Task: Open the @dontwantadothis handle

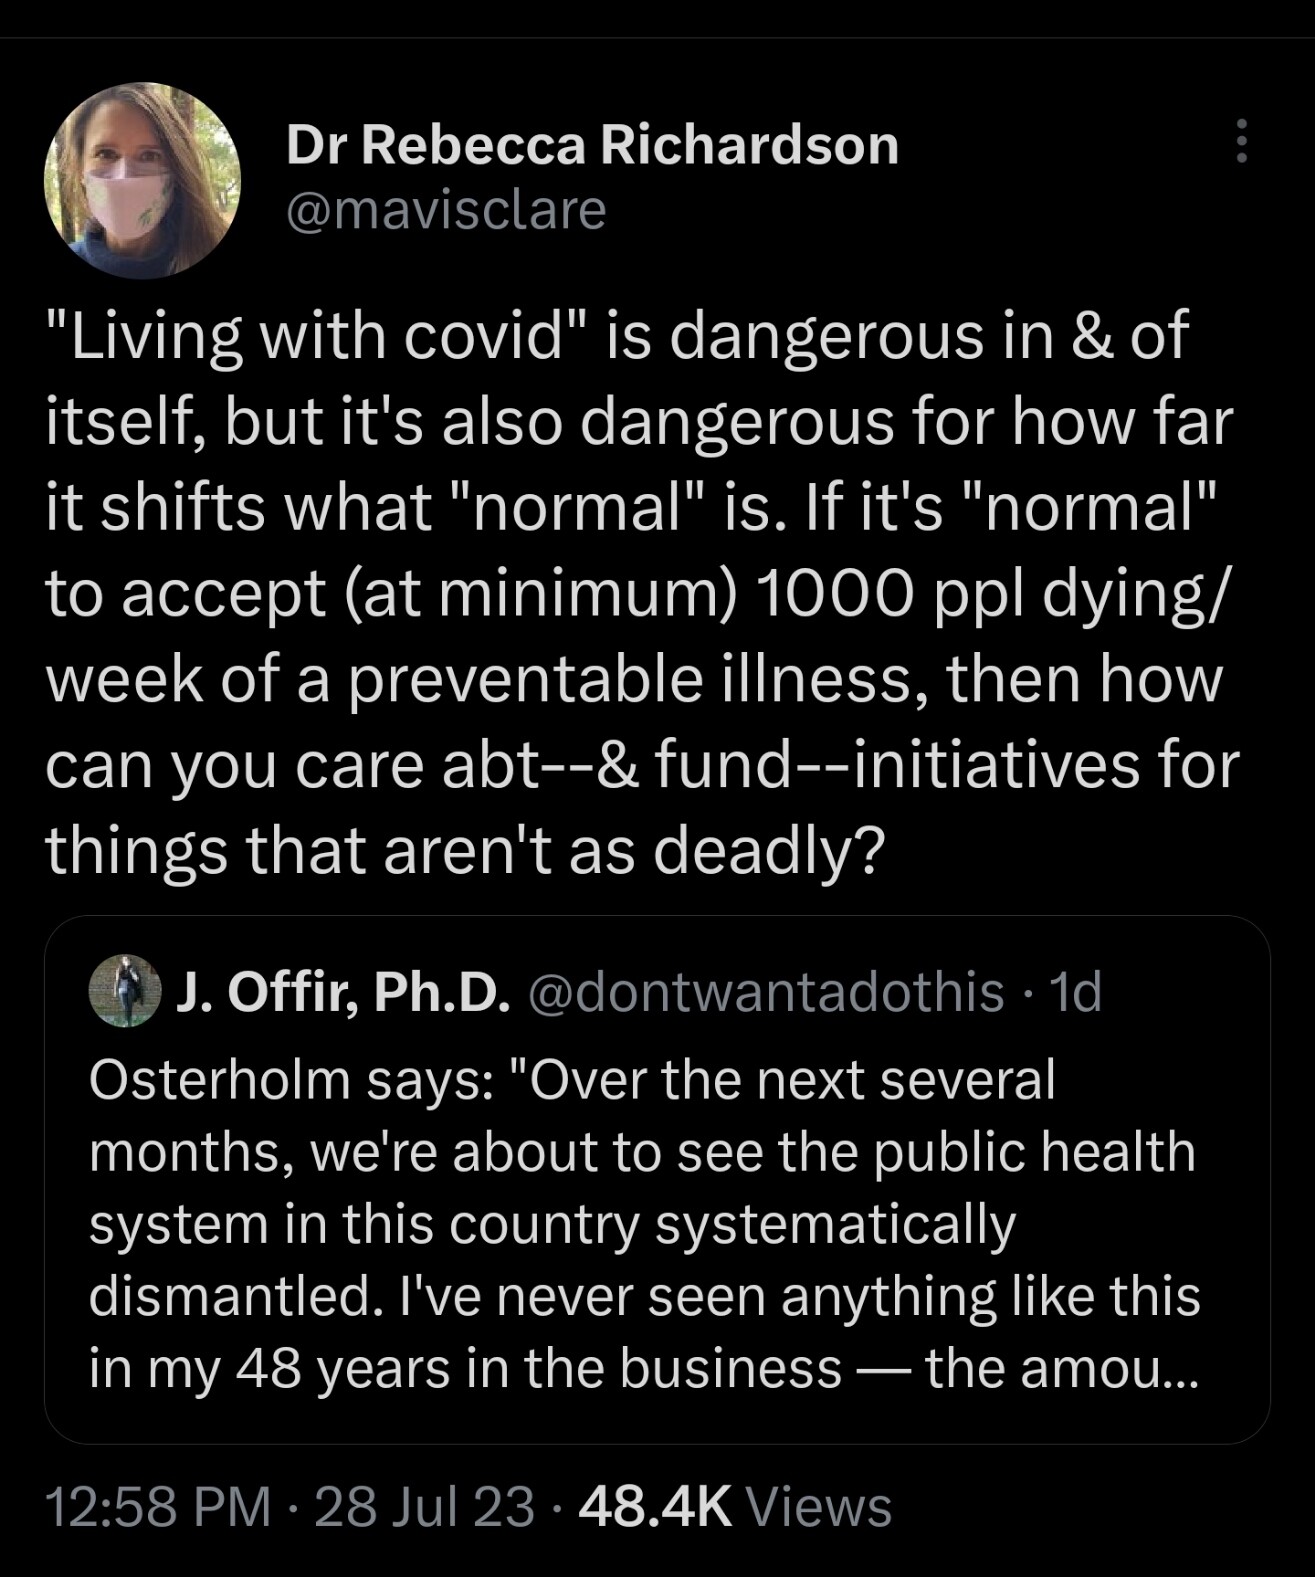Action: [x=765, y=992]
